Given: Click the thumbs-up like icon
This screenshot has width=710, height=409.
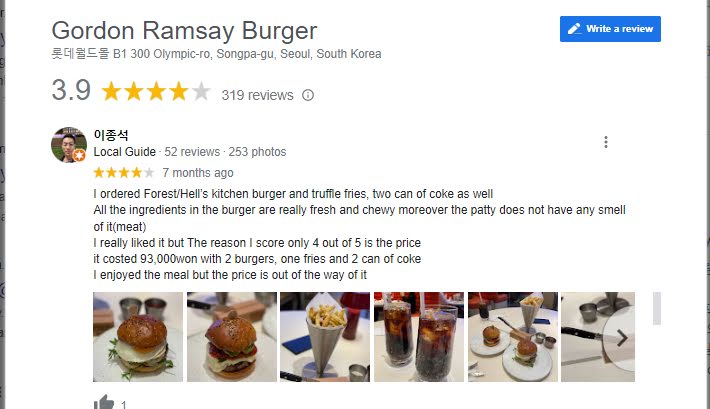Looking at the screenshot, I should tap(104, 403).
